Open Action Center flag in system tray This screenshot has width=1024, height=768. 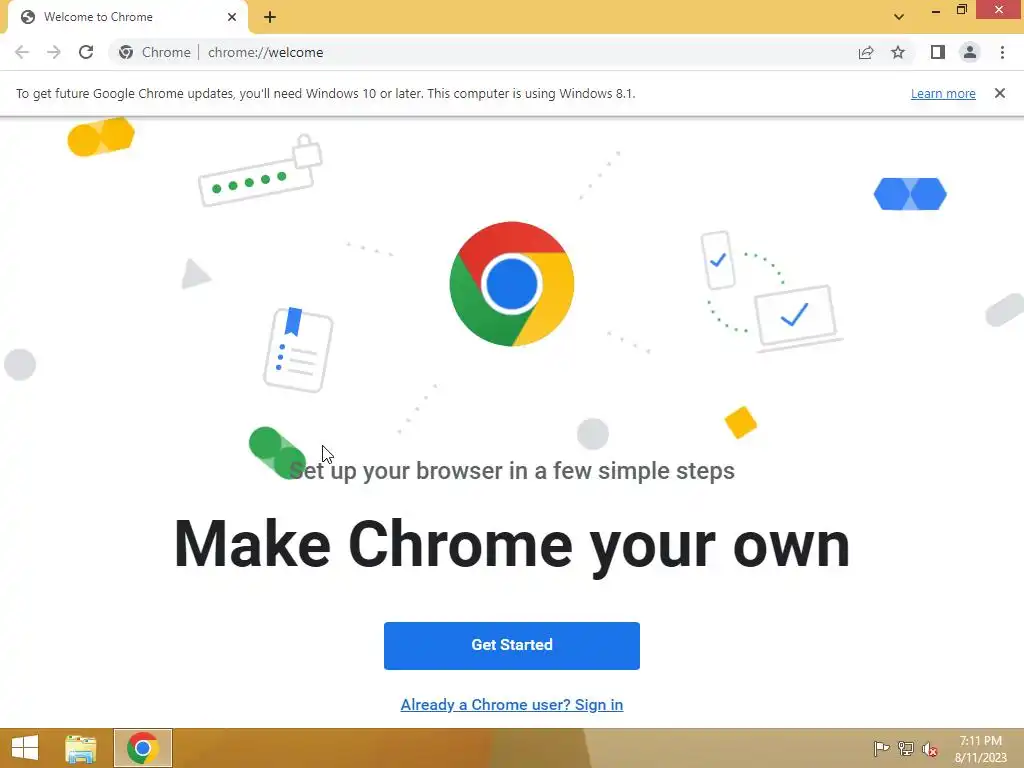click(x=881, y=748)
